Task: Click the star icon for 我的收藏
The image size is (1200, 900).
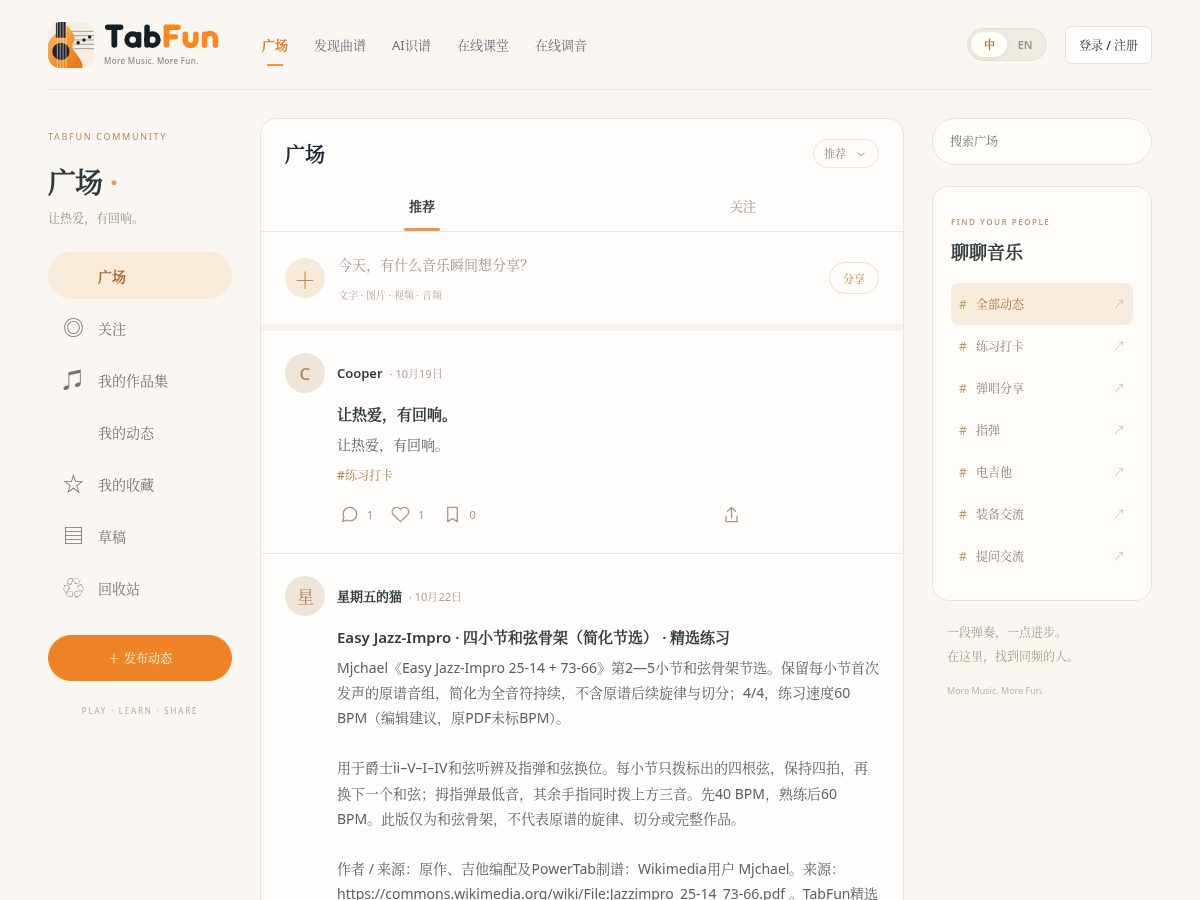Action: pyautogui.click(x=73, y=484)
